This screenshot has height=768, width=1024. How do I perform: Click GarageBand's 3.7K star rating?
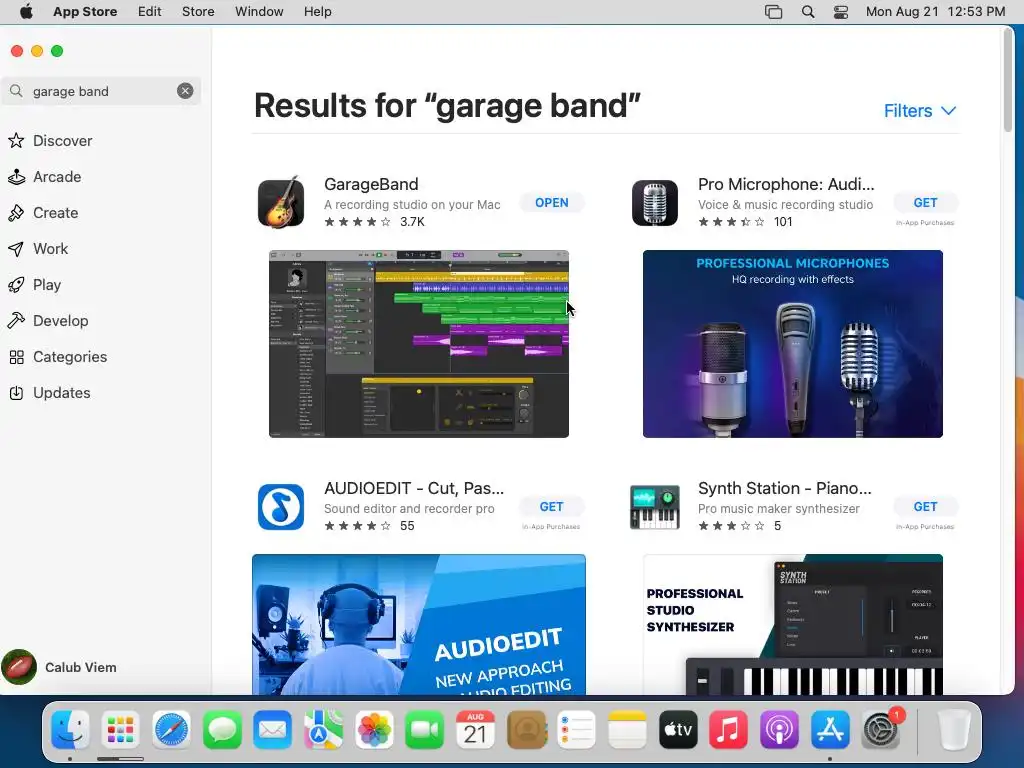pyautogui.click(x=374, y=222)
